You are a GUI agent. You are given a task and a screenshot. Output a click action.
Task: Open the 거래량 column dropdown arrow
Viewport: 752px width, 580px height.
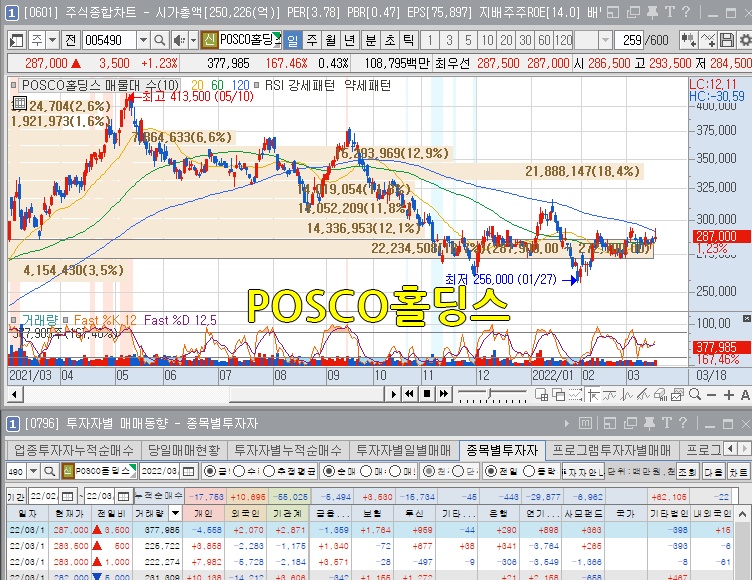point(176,513)
